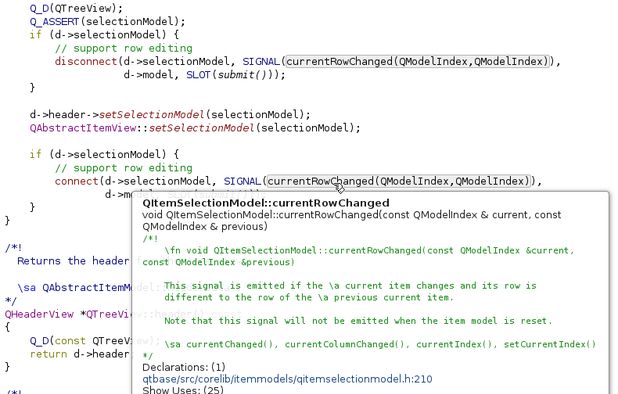Click currentRowChanged signature in the disconnect call

point(417,61)
